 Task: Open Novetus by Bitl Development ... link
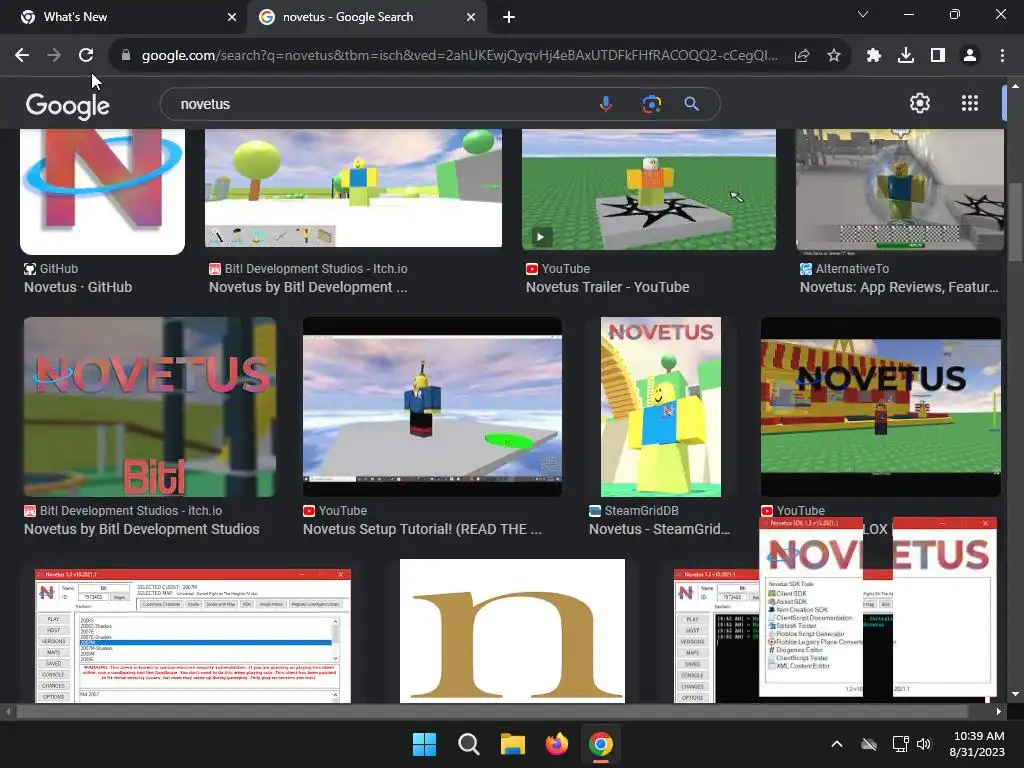pos(308,287)
